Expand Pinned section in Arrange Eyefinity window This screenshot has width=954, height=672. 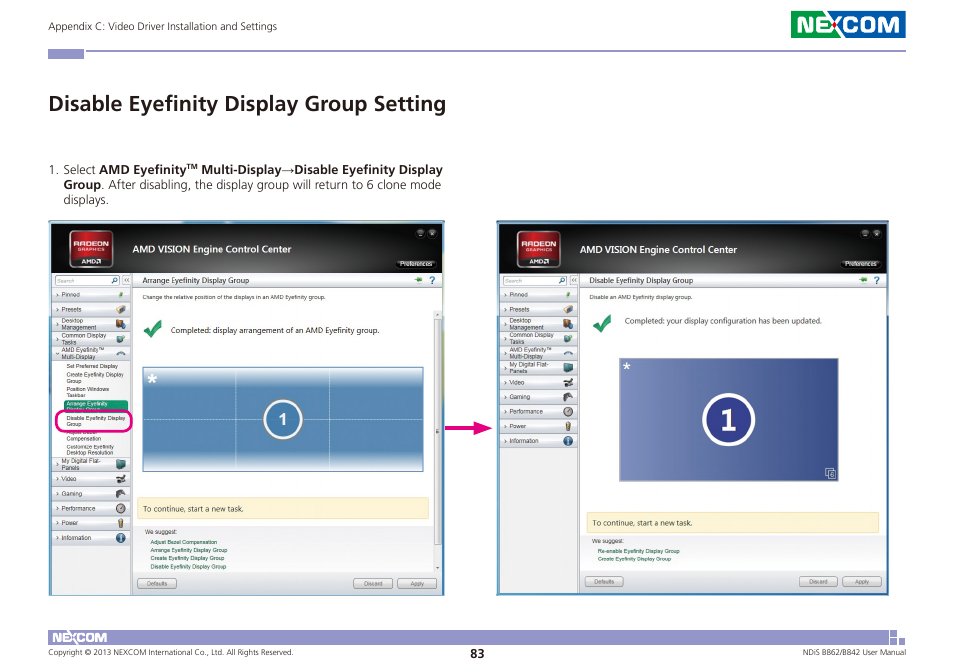tap(57, 295)
